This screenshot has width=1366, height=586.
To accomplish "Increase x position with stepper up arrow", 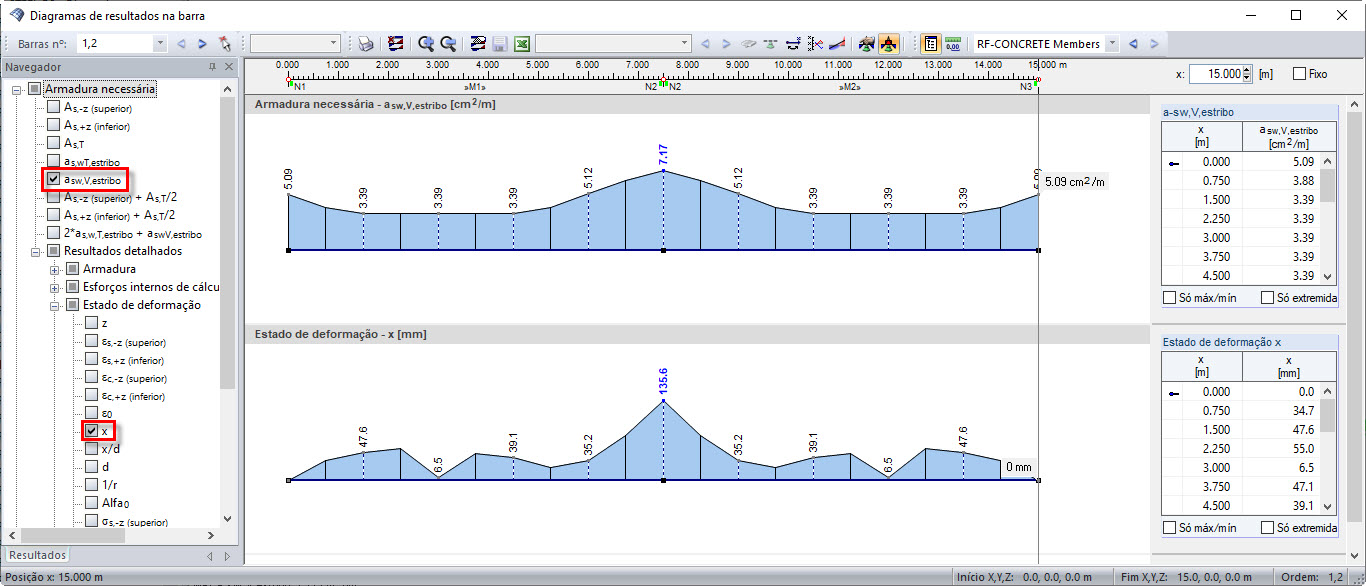I will (1247, 70).
